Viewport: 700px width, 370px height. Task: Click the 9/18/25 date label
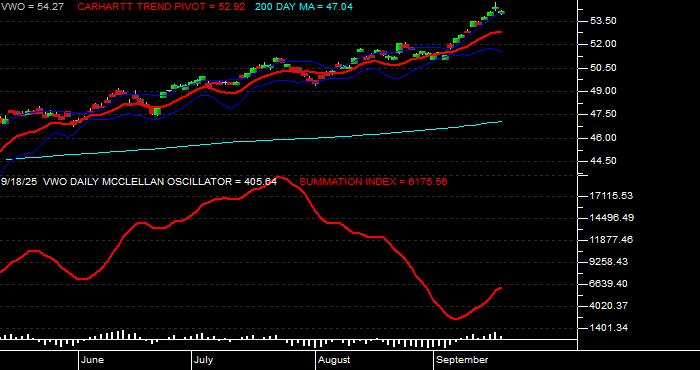click(19, 182)
